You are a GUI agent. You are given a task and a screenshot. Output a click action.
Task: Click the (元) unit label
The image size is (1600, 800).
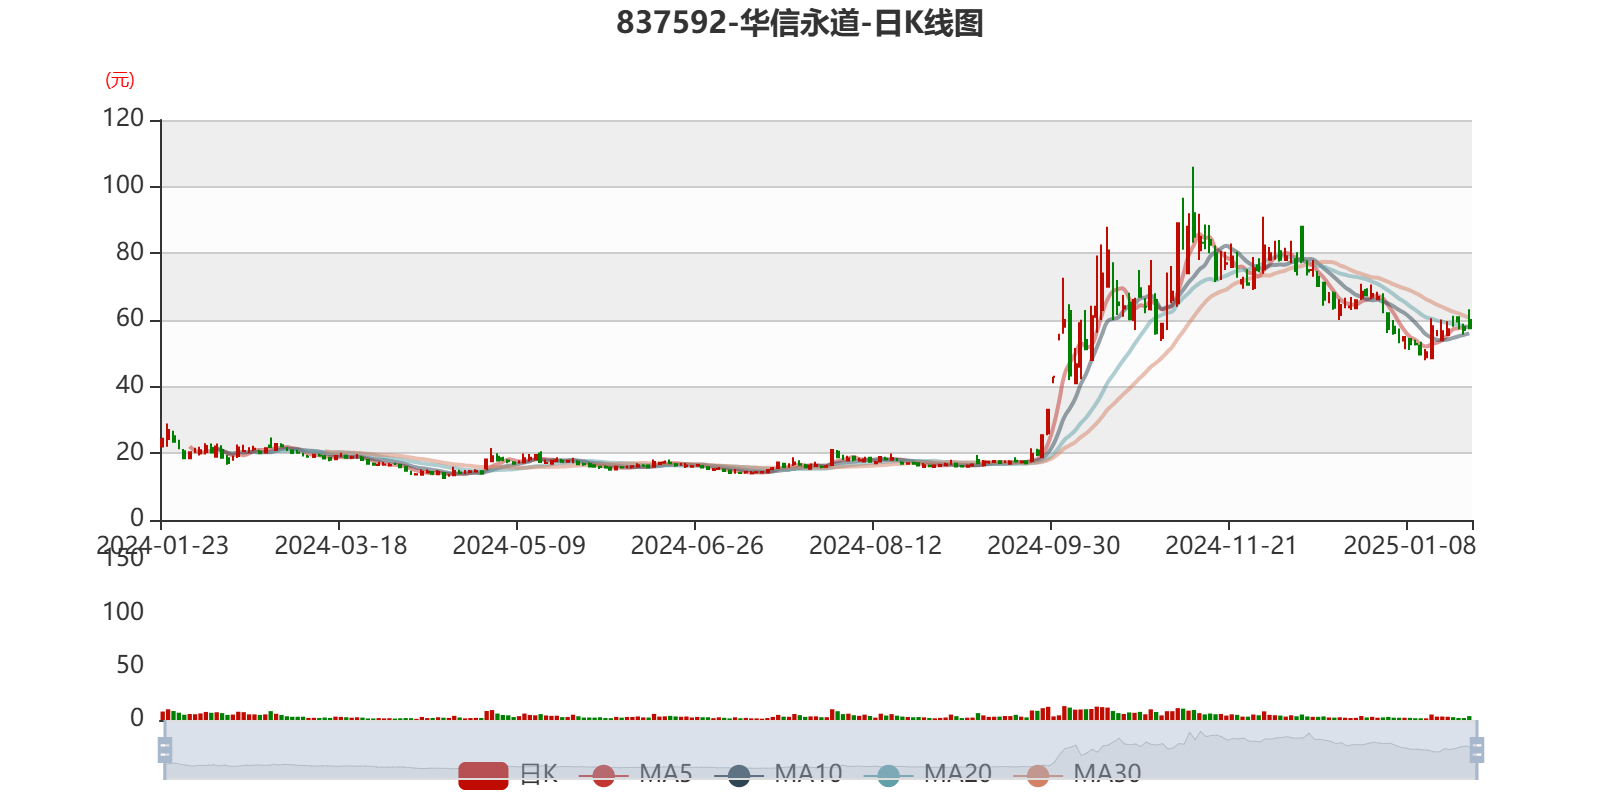[120, 80]
